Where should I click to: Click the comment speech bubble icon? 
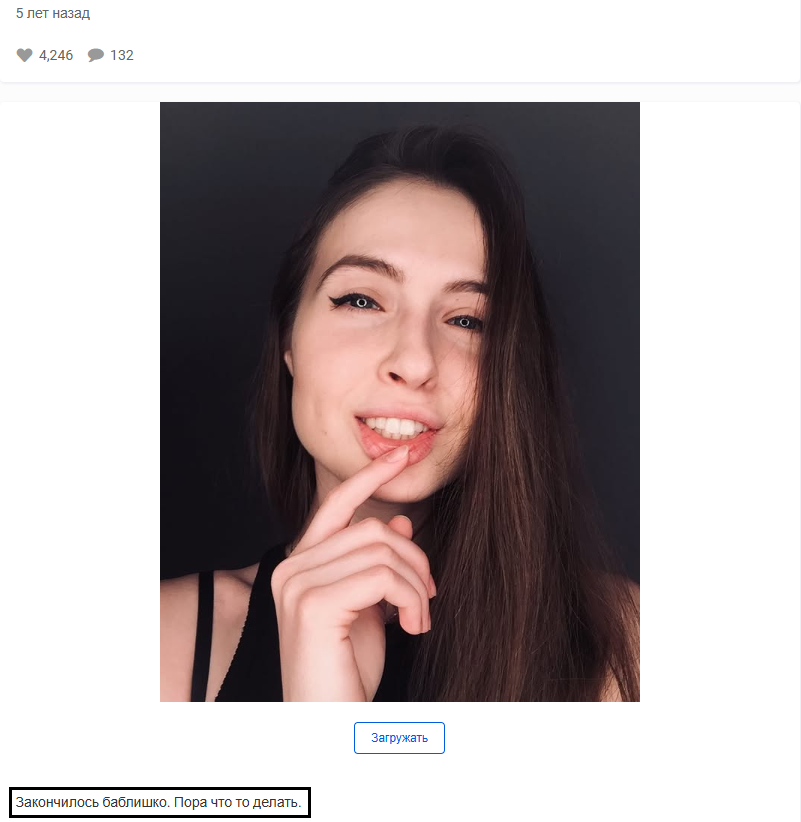pyautogui.click(x=95, y=55)
